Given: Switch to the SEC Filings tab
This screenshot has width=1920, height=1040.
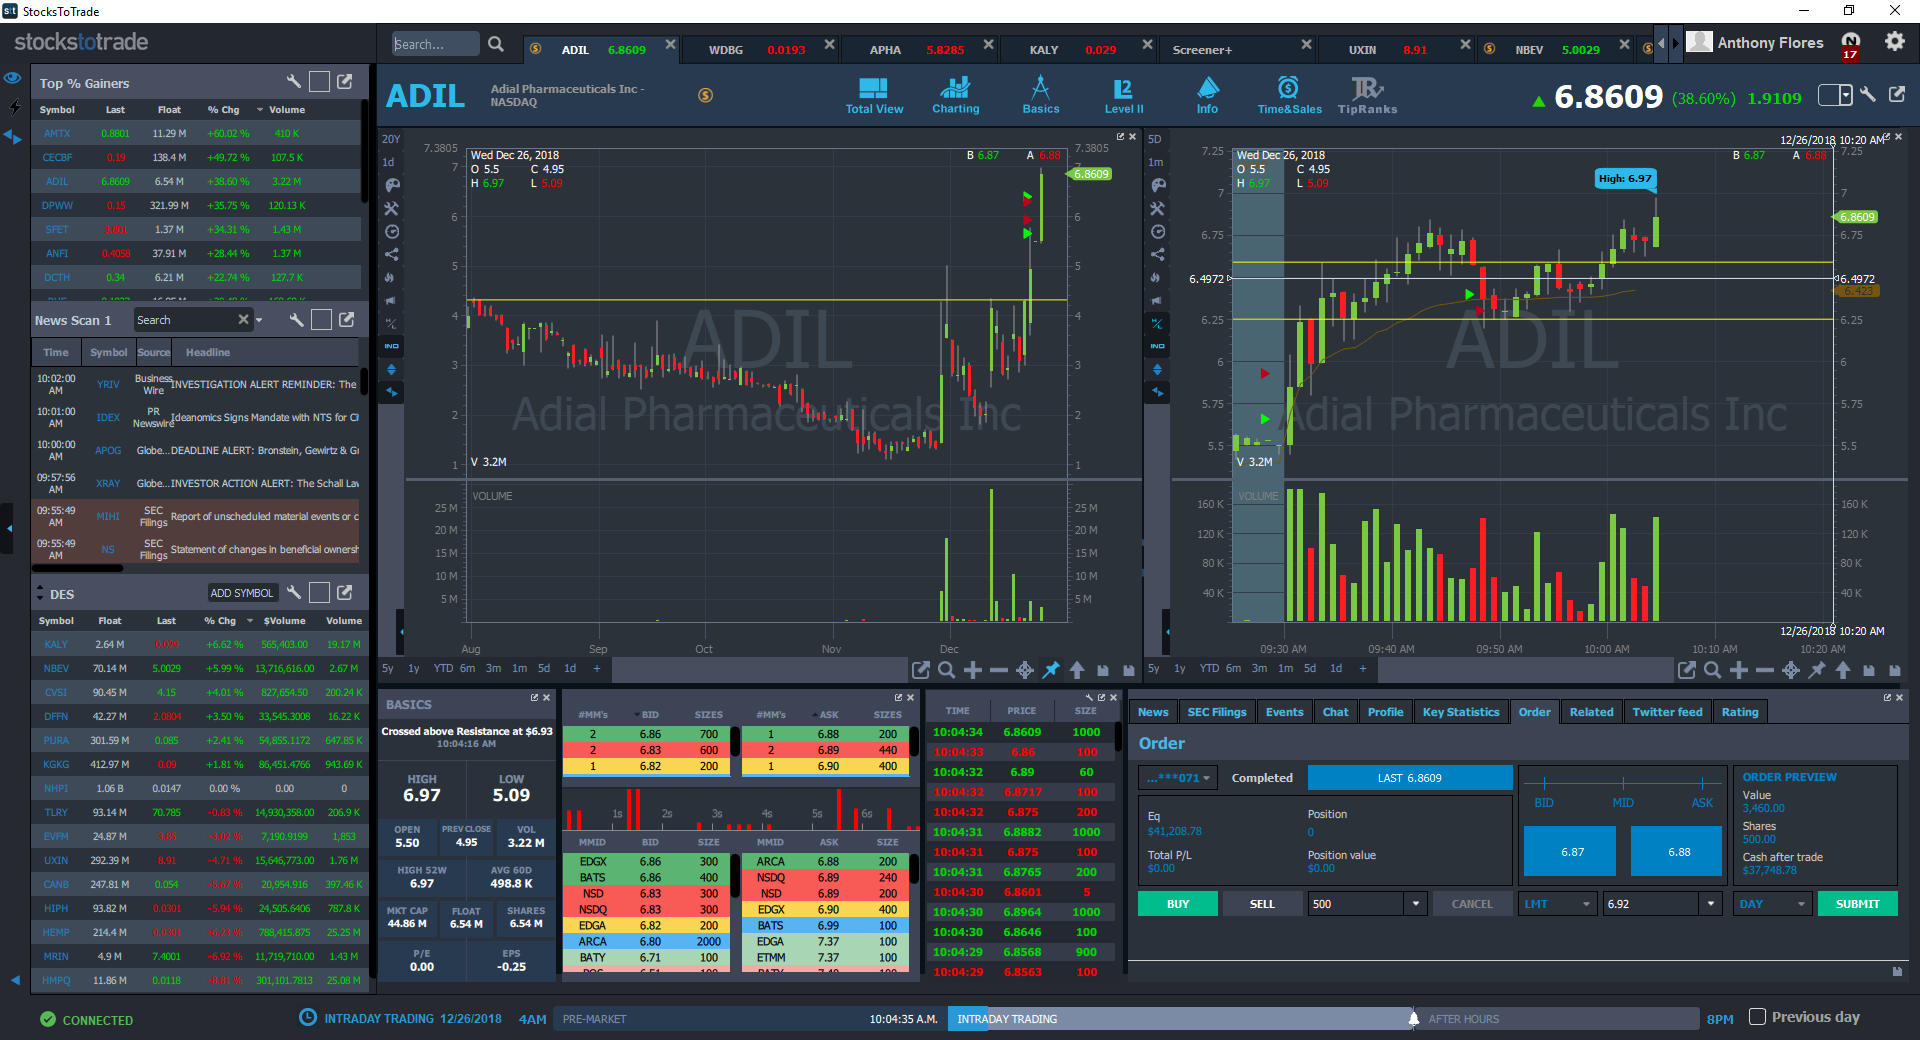Looking at the screenshot, I should [1216, 712].
